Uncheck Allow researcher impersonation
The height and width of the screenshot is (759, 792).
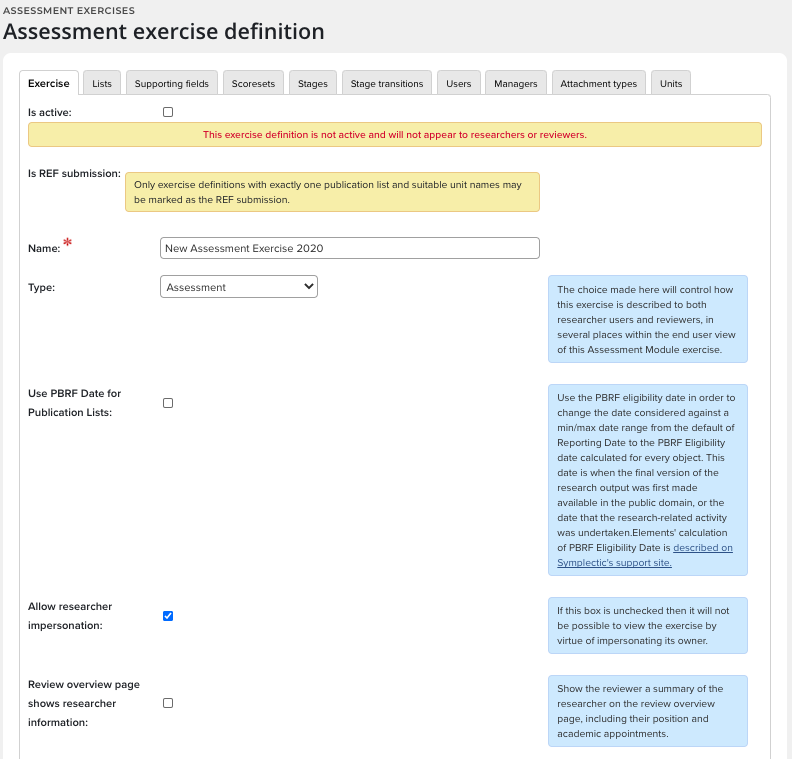pyautogui.click(x=168, y=616)
